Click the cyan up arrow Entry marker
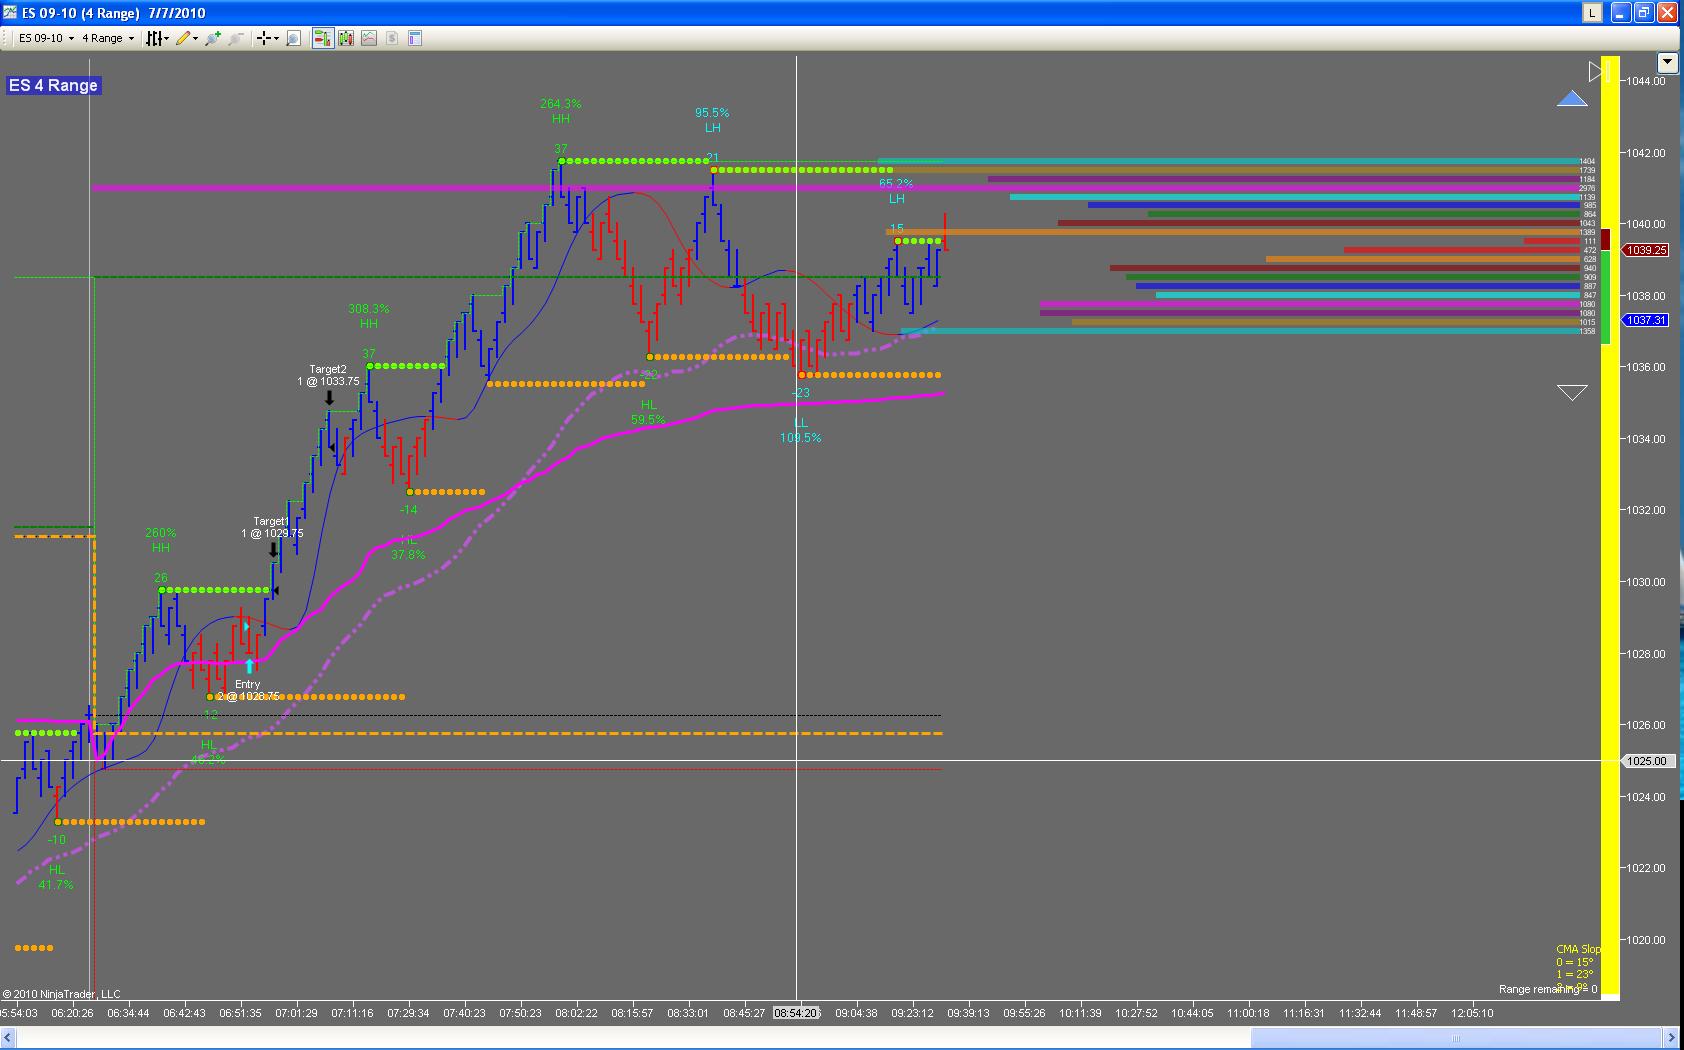Viewport: 1684px width, 1050px height. pyautogui.click(x=250, y=666)
